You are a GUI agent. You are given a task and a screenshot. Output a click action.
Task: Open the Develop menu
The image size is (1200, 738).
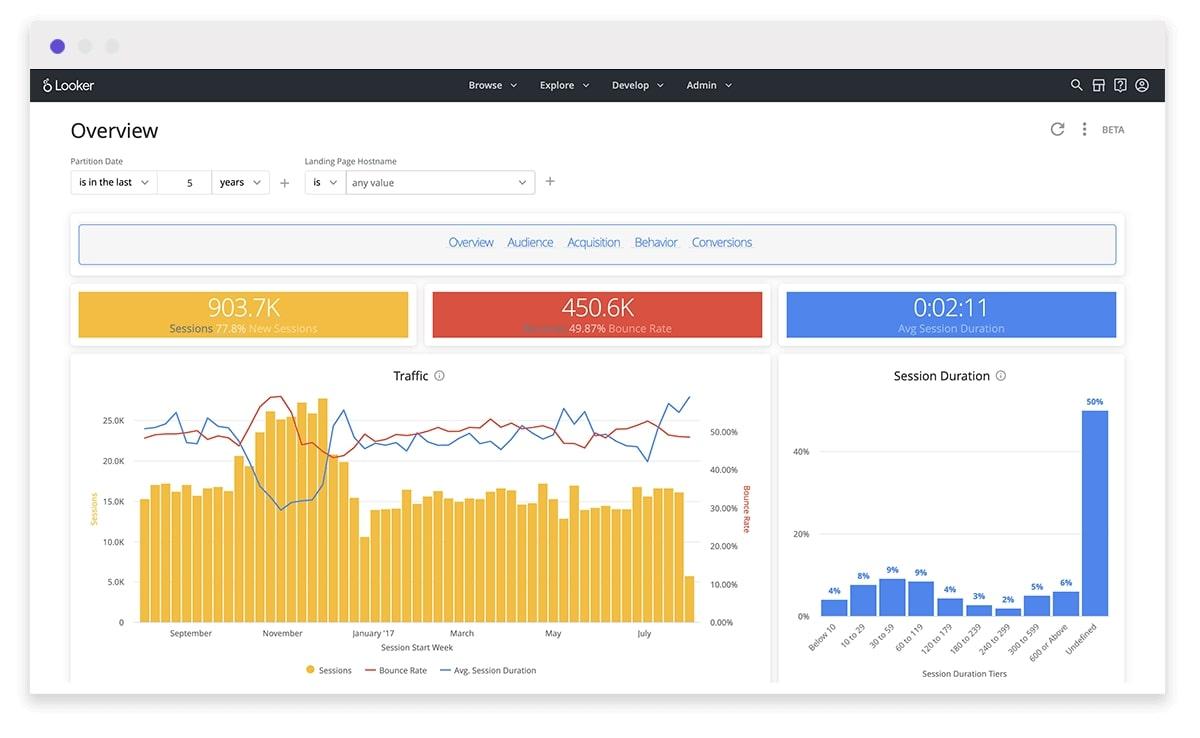click(x=638, y=85)
